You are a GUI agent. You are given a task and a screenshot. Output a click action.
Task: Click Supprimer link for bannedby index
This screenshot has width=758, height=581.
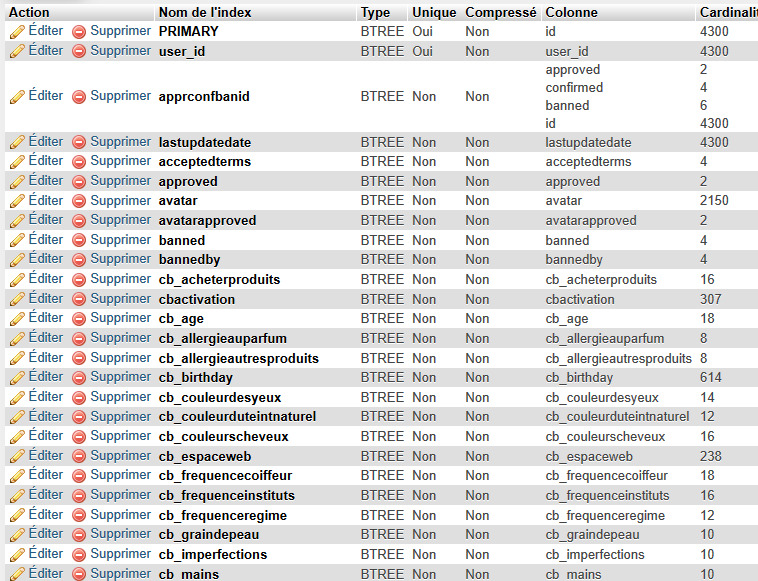(x=121, y=259)
